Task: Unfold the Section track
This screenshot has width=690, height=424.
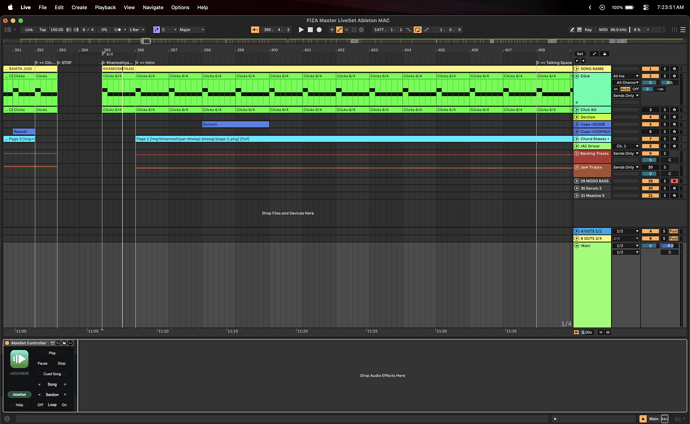Action: click(x=577, y=117)
